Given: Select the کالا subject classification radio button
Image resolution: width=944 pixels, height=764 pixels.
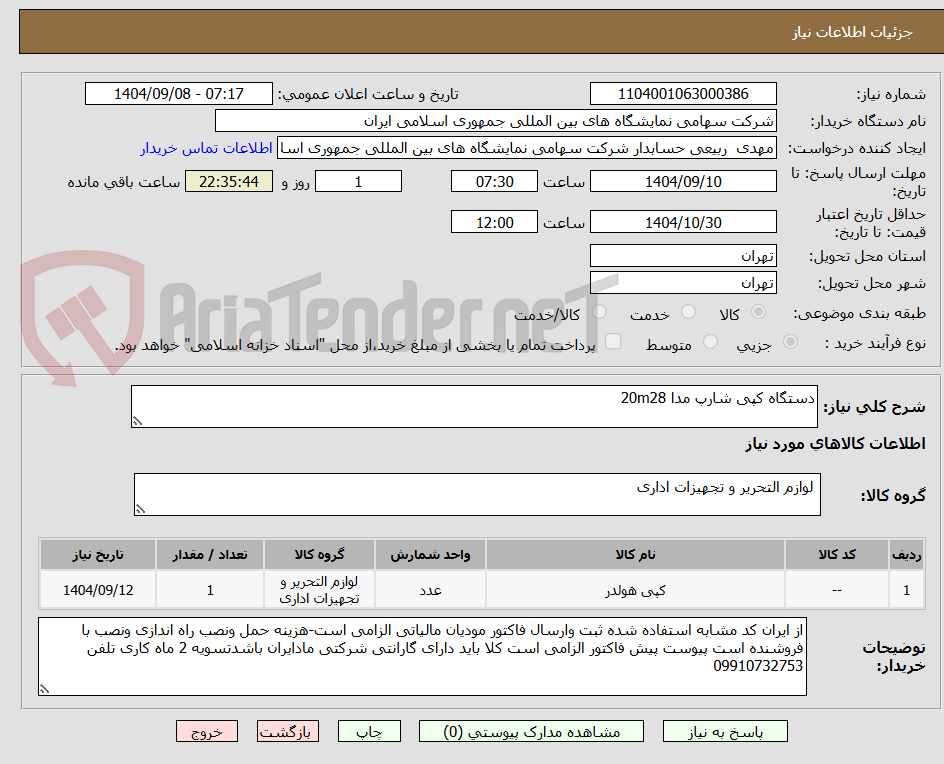Looking at the screenshot, I should [758, 312].
